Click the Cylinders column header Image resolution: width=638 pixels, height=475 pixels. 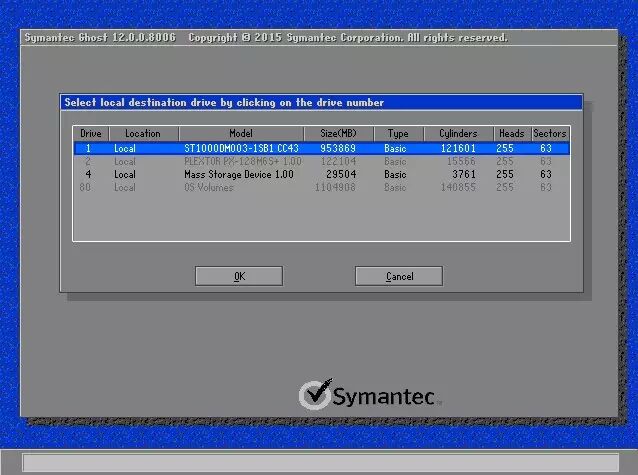coord(458,134)
